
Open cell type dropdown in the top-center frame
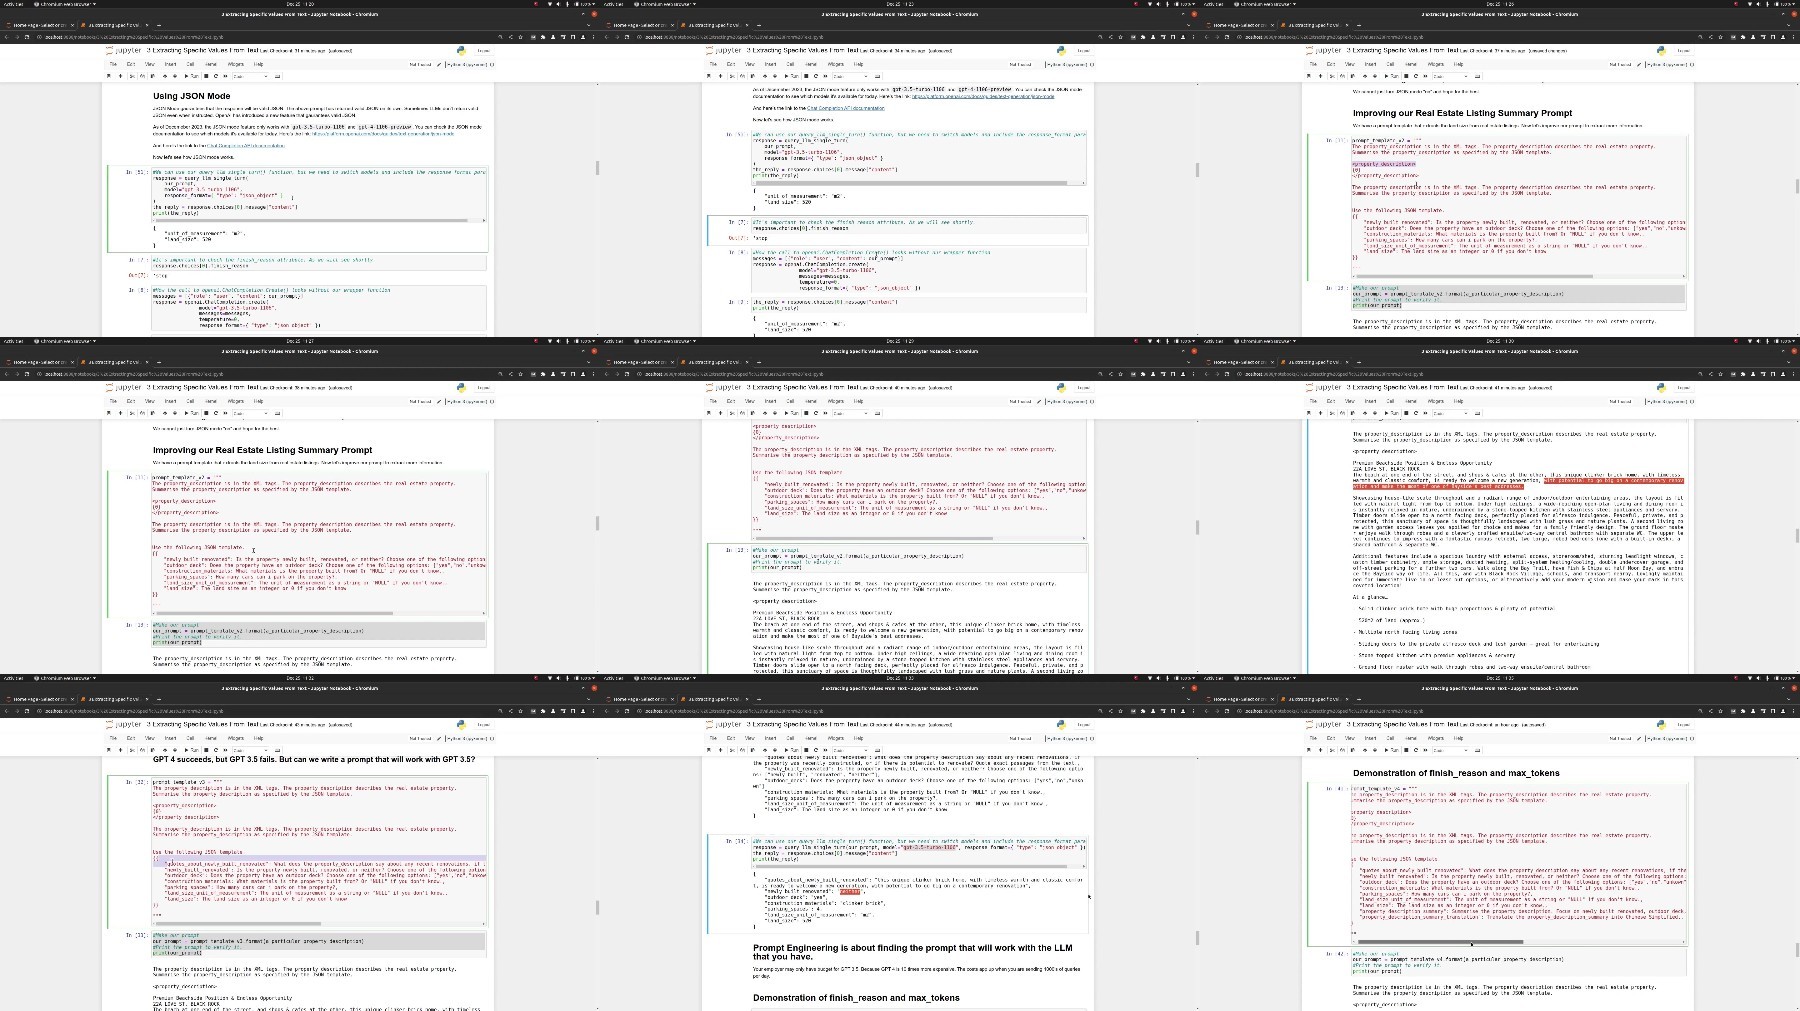(850, 76)
